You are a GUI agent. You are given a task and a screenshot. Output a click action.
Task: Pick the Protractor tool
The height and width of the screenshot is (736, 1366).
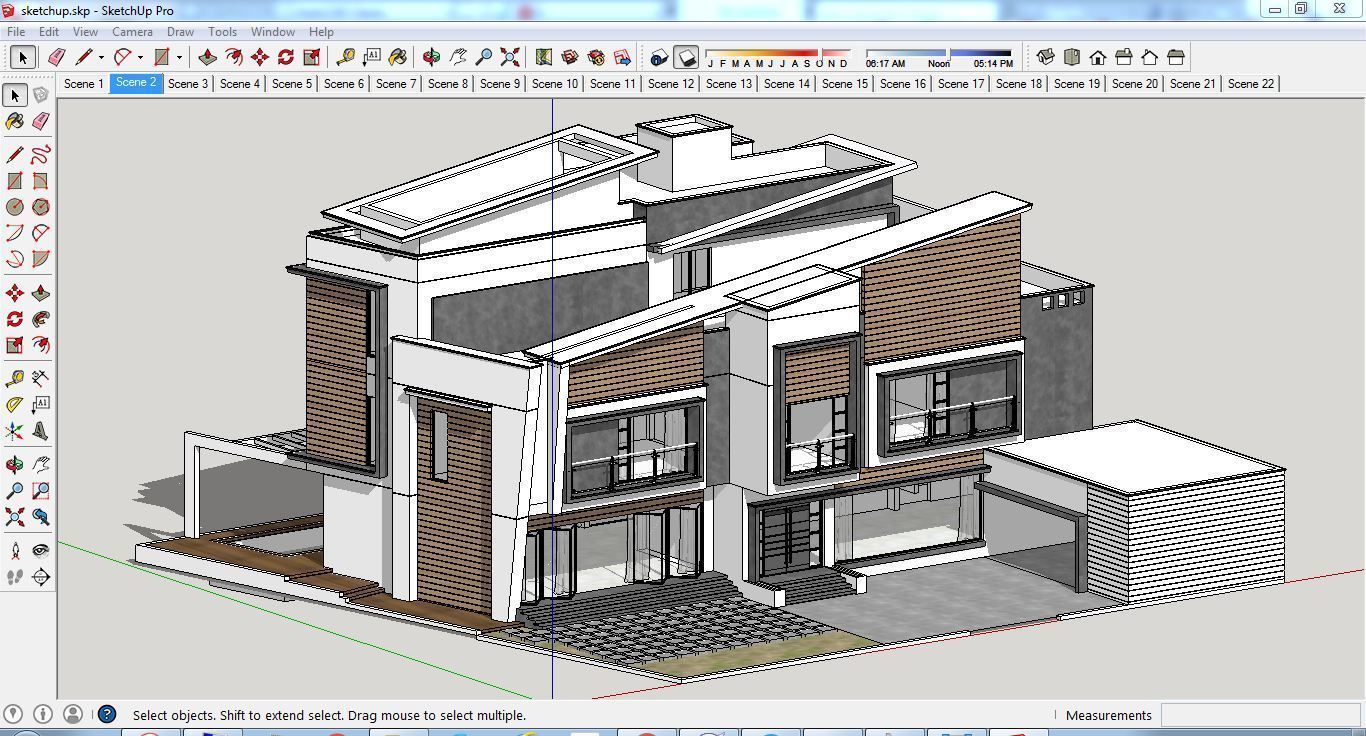pos(14,405)
